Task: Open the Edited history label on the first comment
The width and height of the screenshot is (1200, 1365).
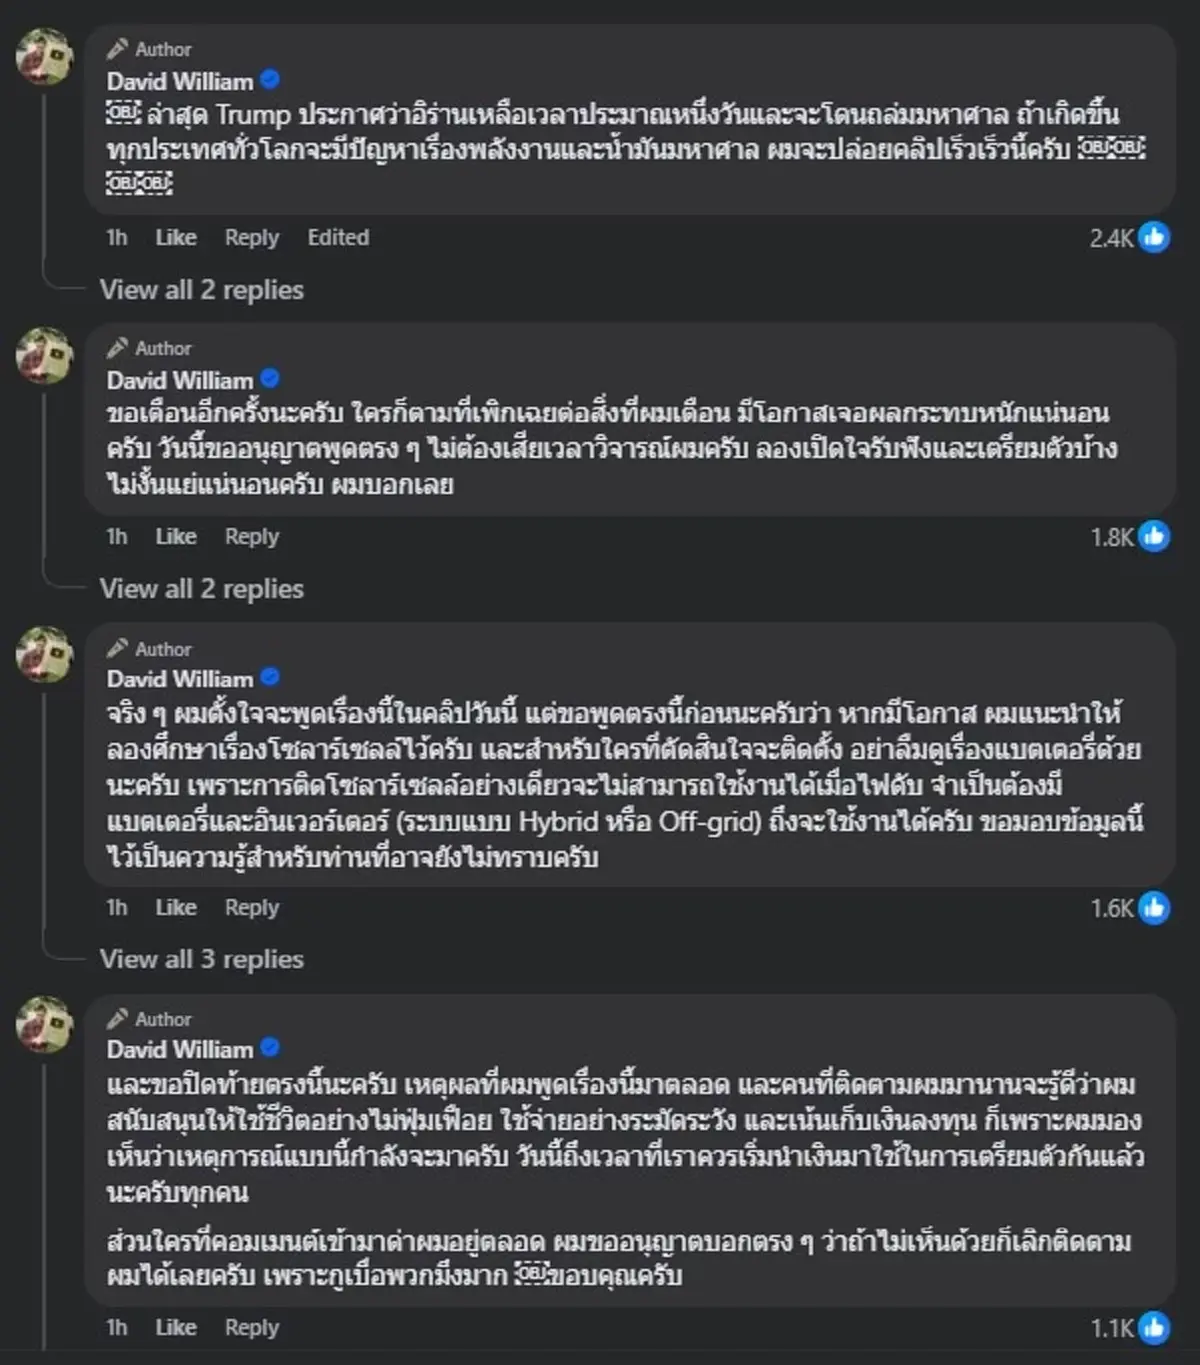Action: (x=338, y=238)
